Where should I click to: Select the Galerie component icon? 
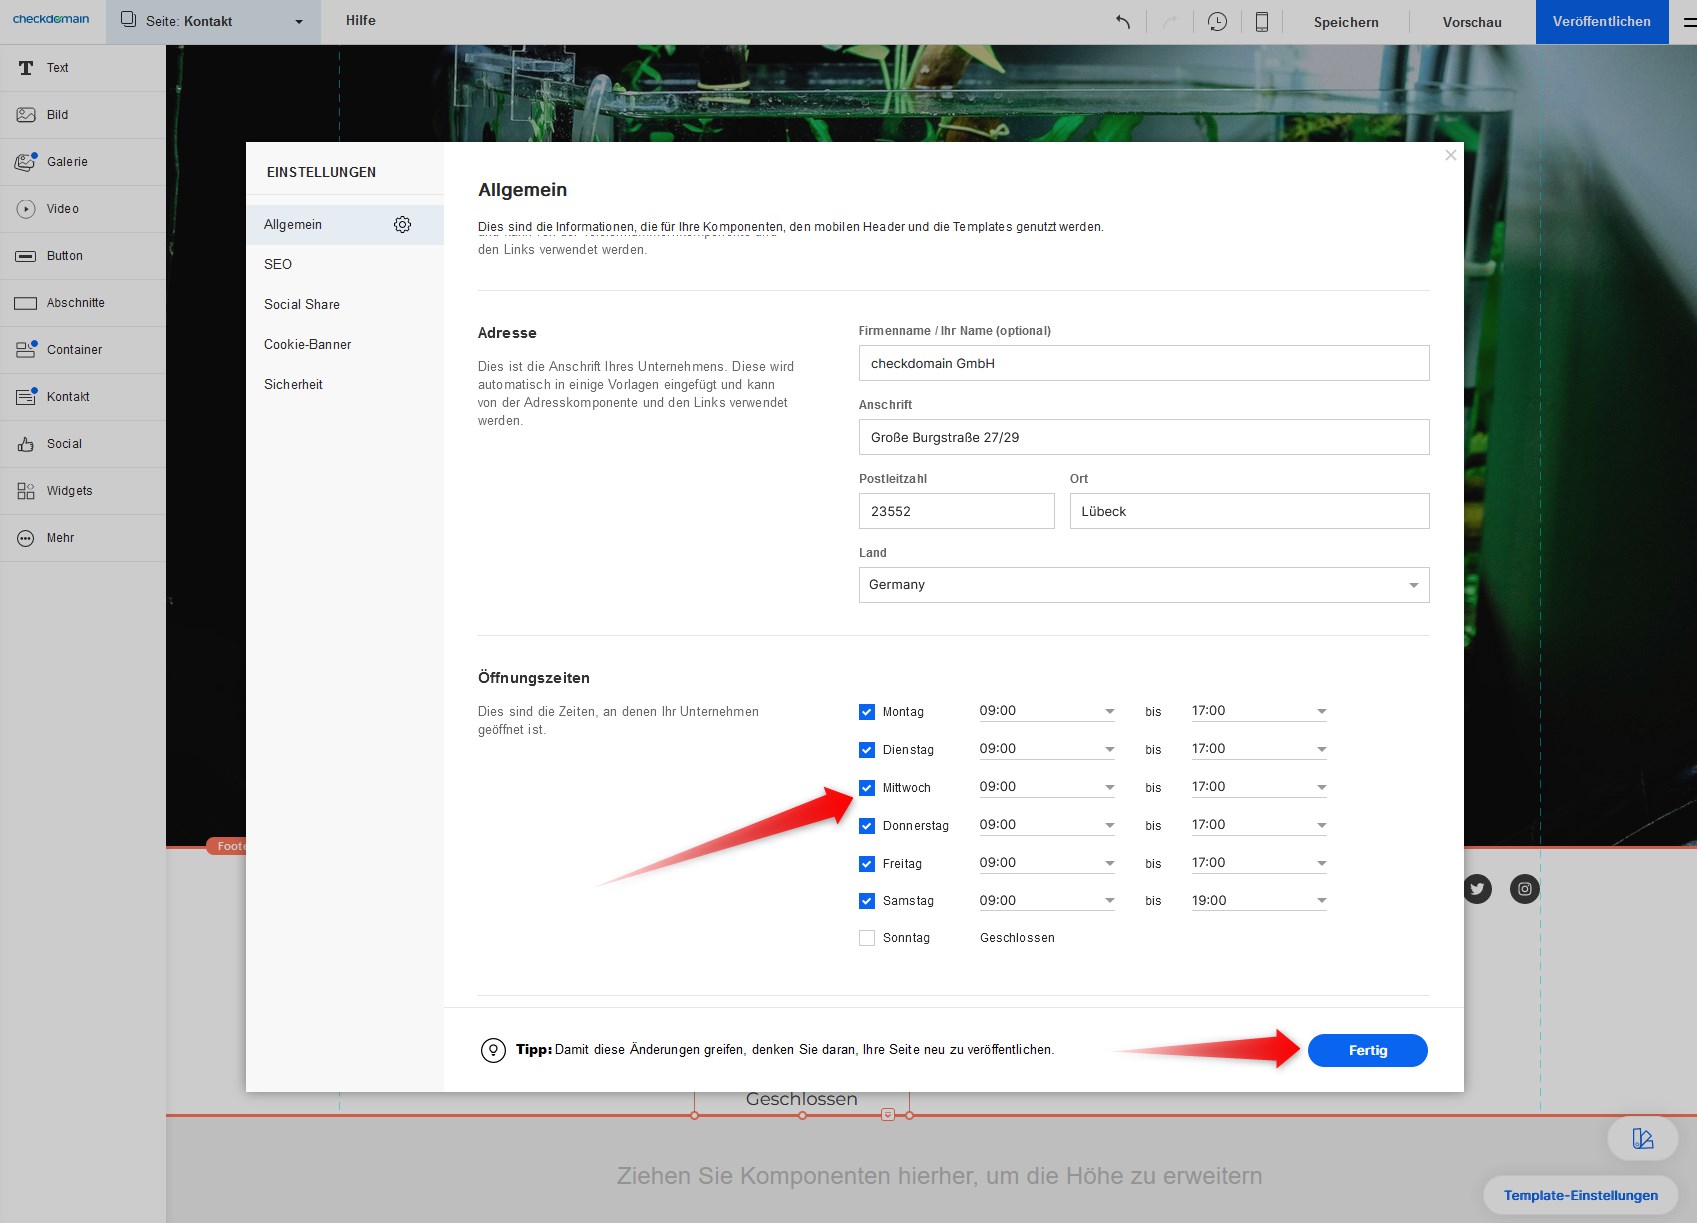tap(26, 162)
